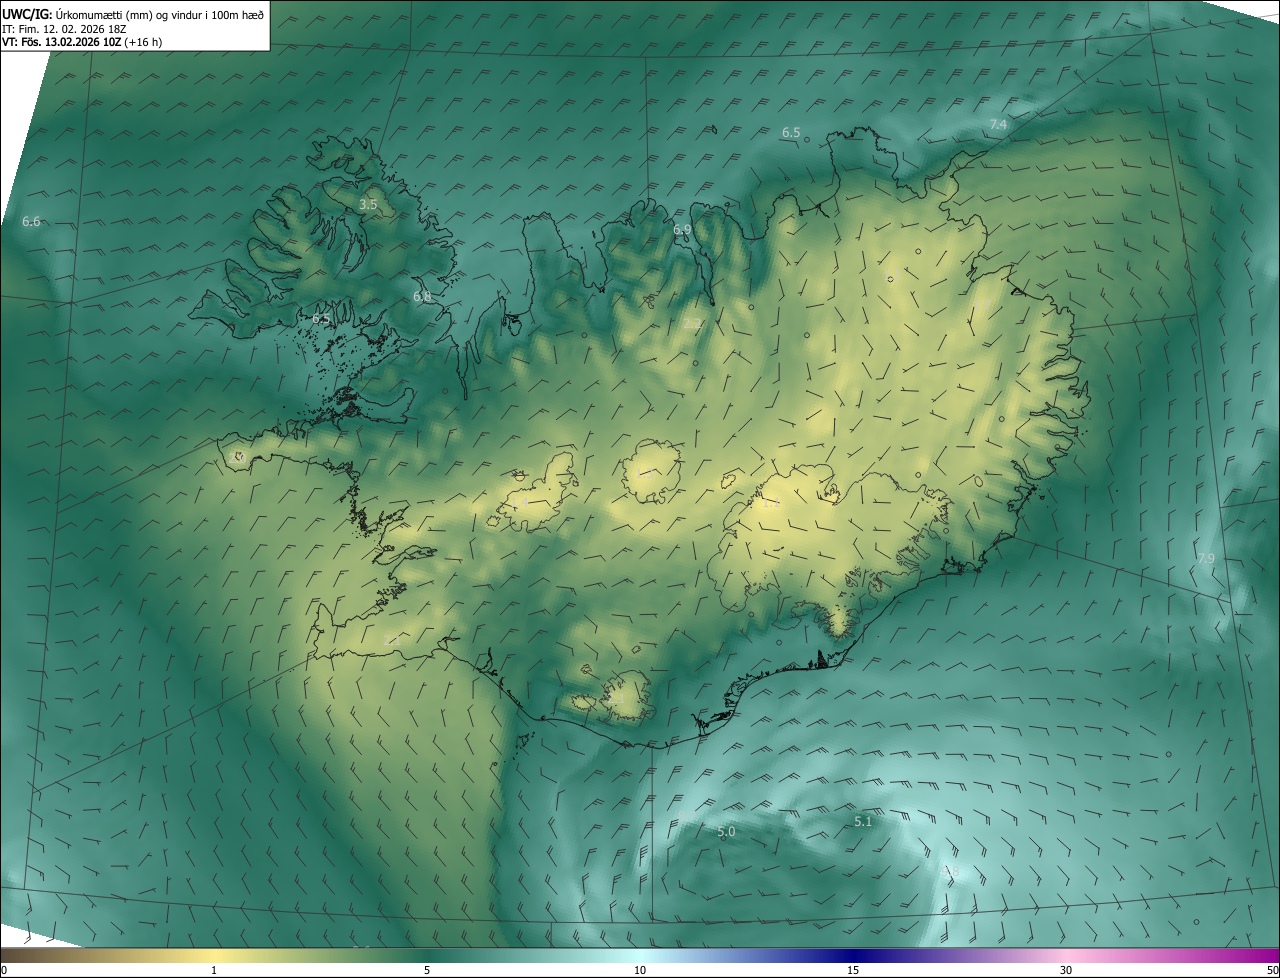
Task: Click the 6.6 value label
Action: point(31,221)
